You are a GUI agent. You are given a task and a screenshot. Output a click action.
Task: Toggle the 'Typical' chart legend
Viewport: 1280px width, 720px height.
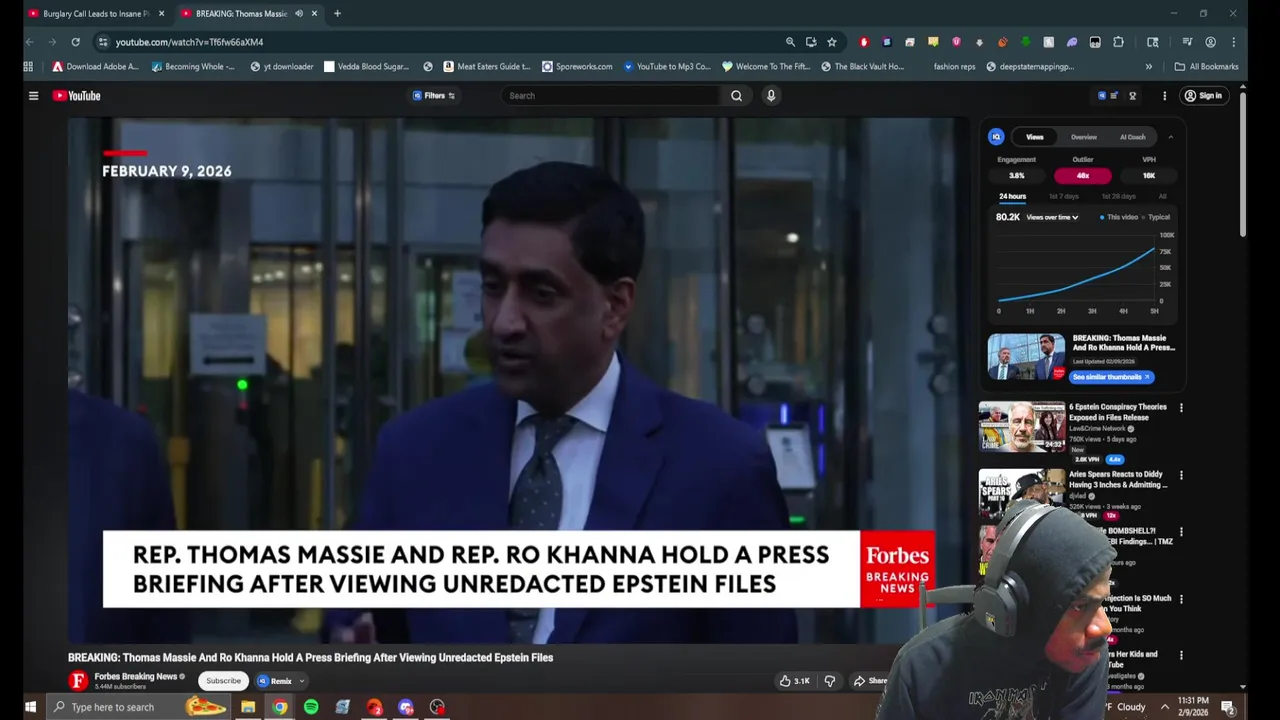(x=1157, y=217)
